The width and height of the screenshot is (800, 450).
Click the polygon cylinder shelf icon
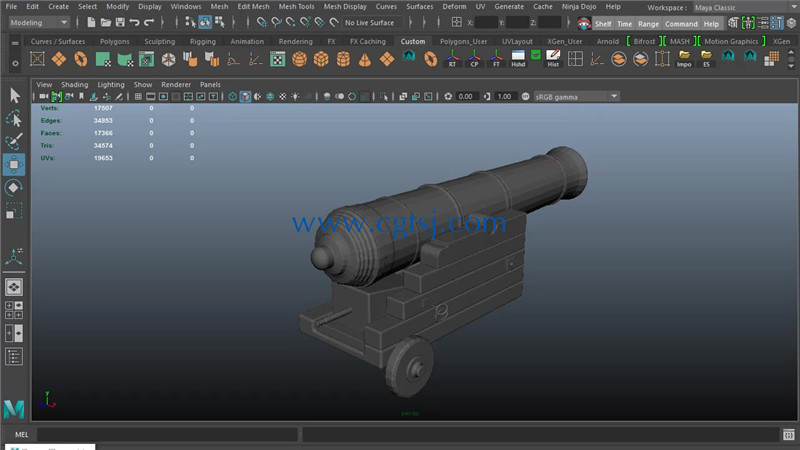(343, 59)
